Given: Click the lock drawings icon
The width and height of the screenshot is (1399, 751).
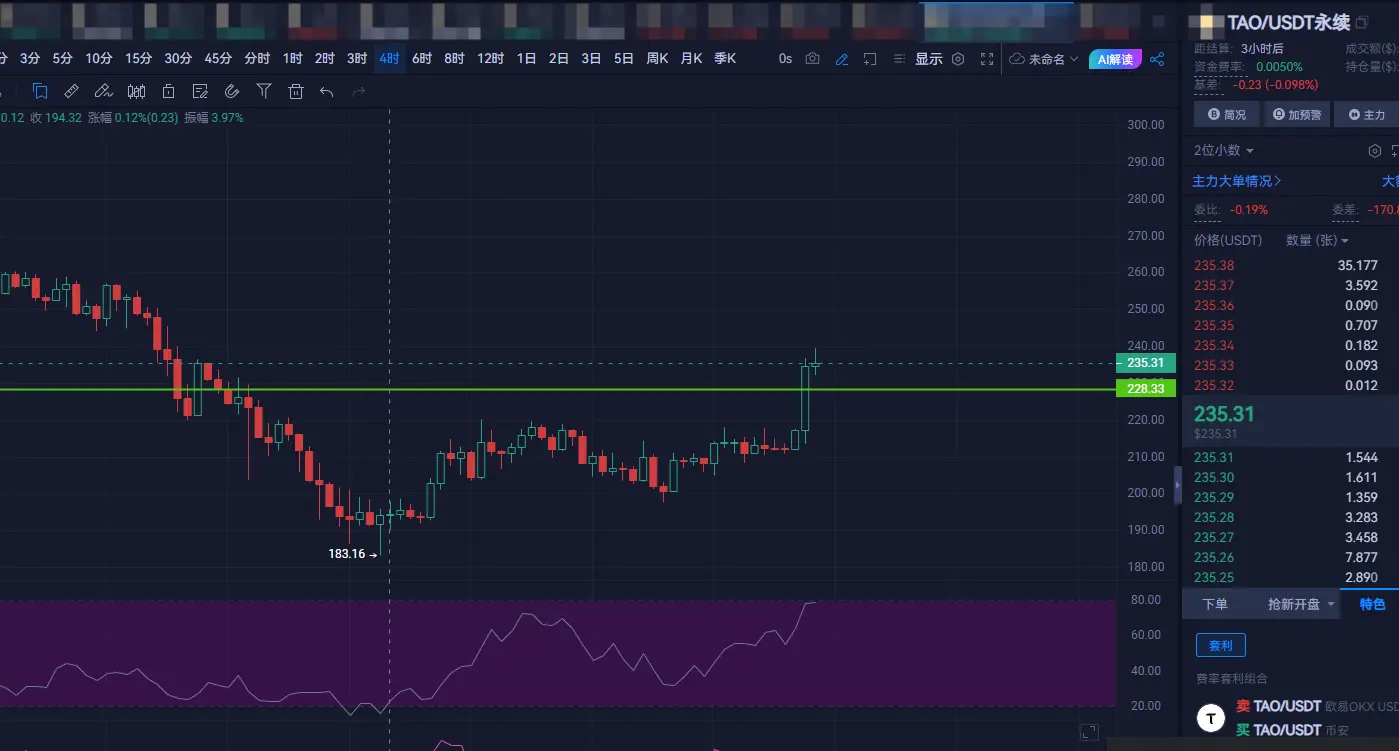Looking at the screenshot, I should point(168,91).
